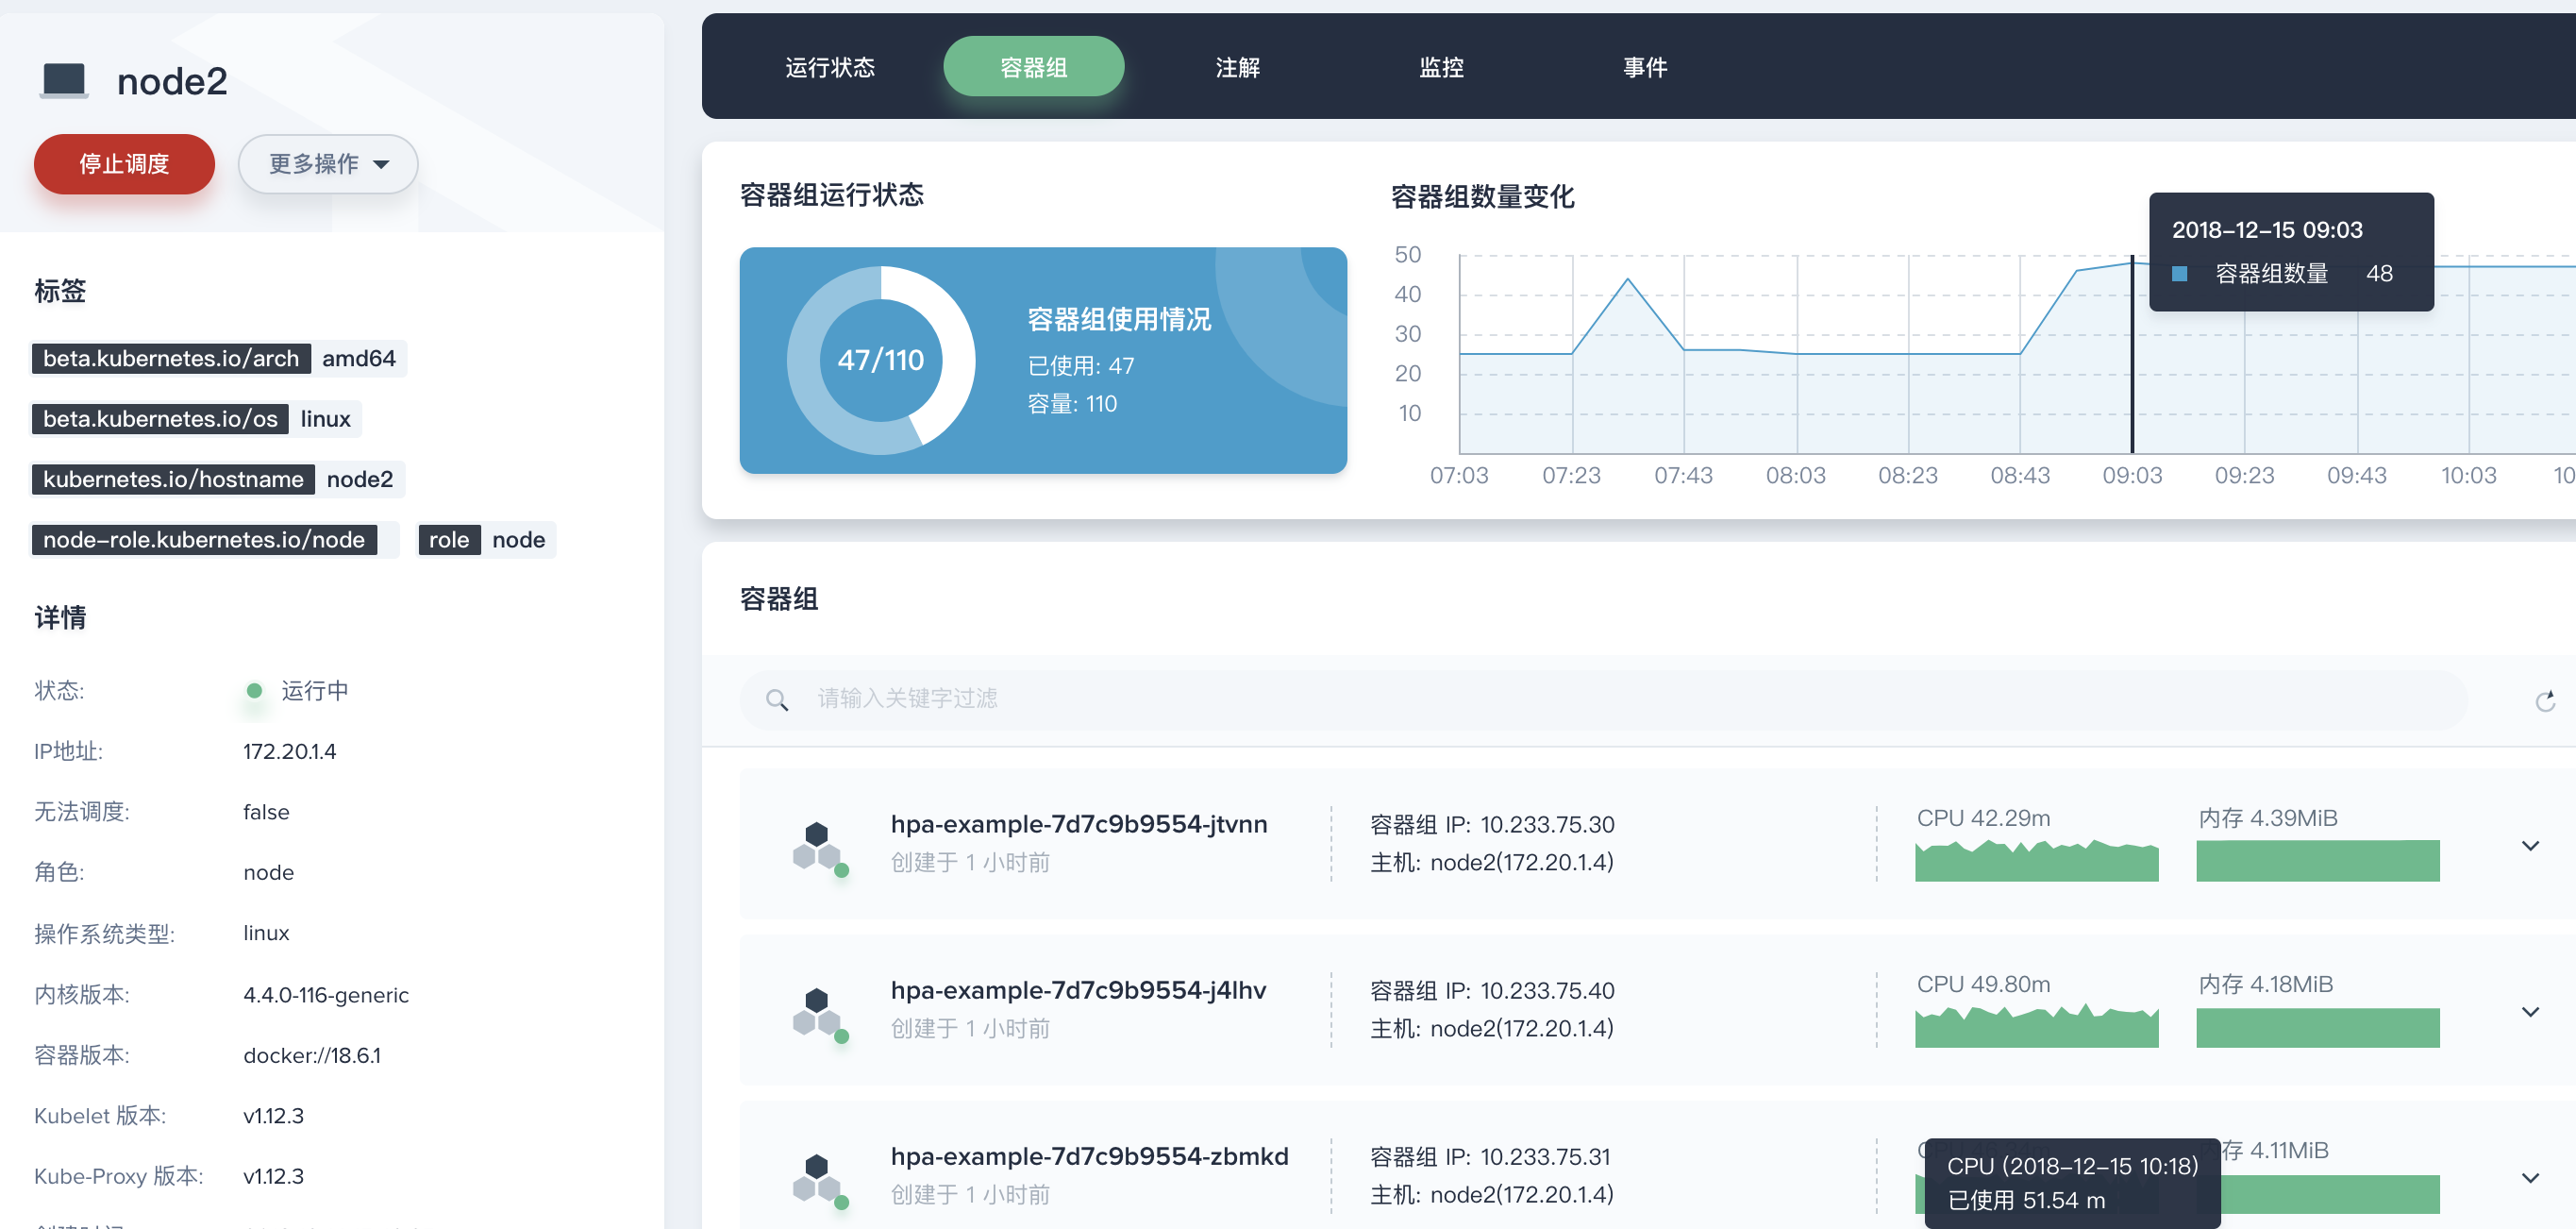Screen dimensions: 2576x1229
Task: Switch to the 事件 tab
Action: 1645,67
